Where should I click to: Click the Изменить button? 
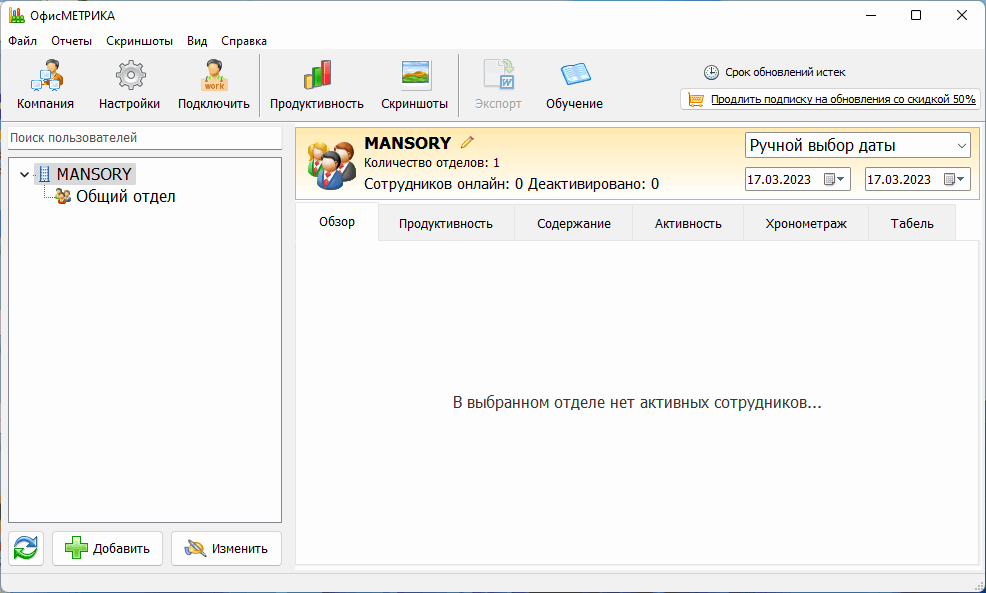(x=226, y=548)
